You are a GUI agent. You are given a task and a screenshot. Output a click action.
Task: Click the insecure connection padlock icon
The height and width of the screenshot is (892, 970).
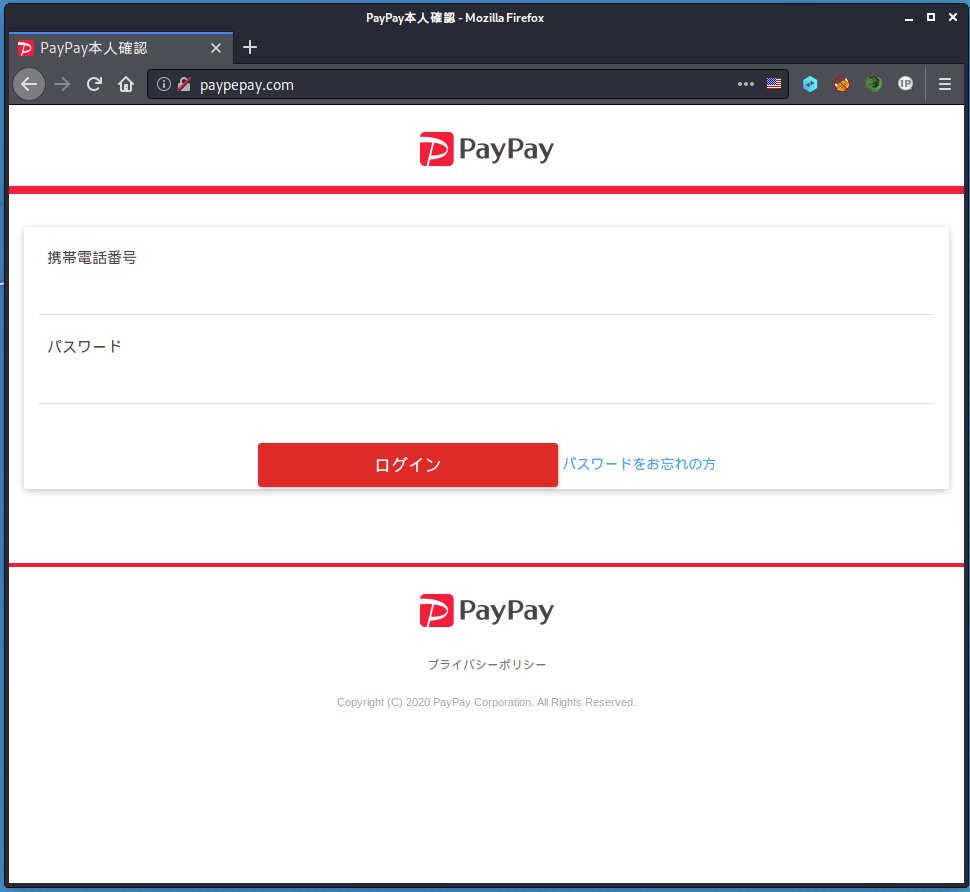184,84
